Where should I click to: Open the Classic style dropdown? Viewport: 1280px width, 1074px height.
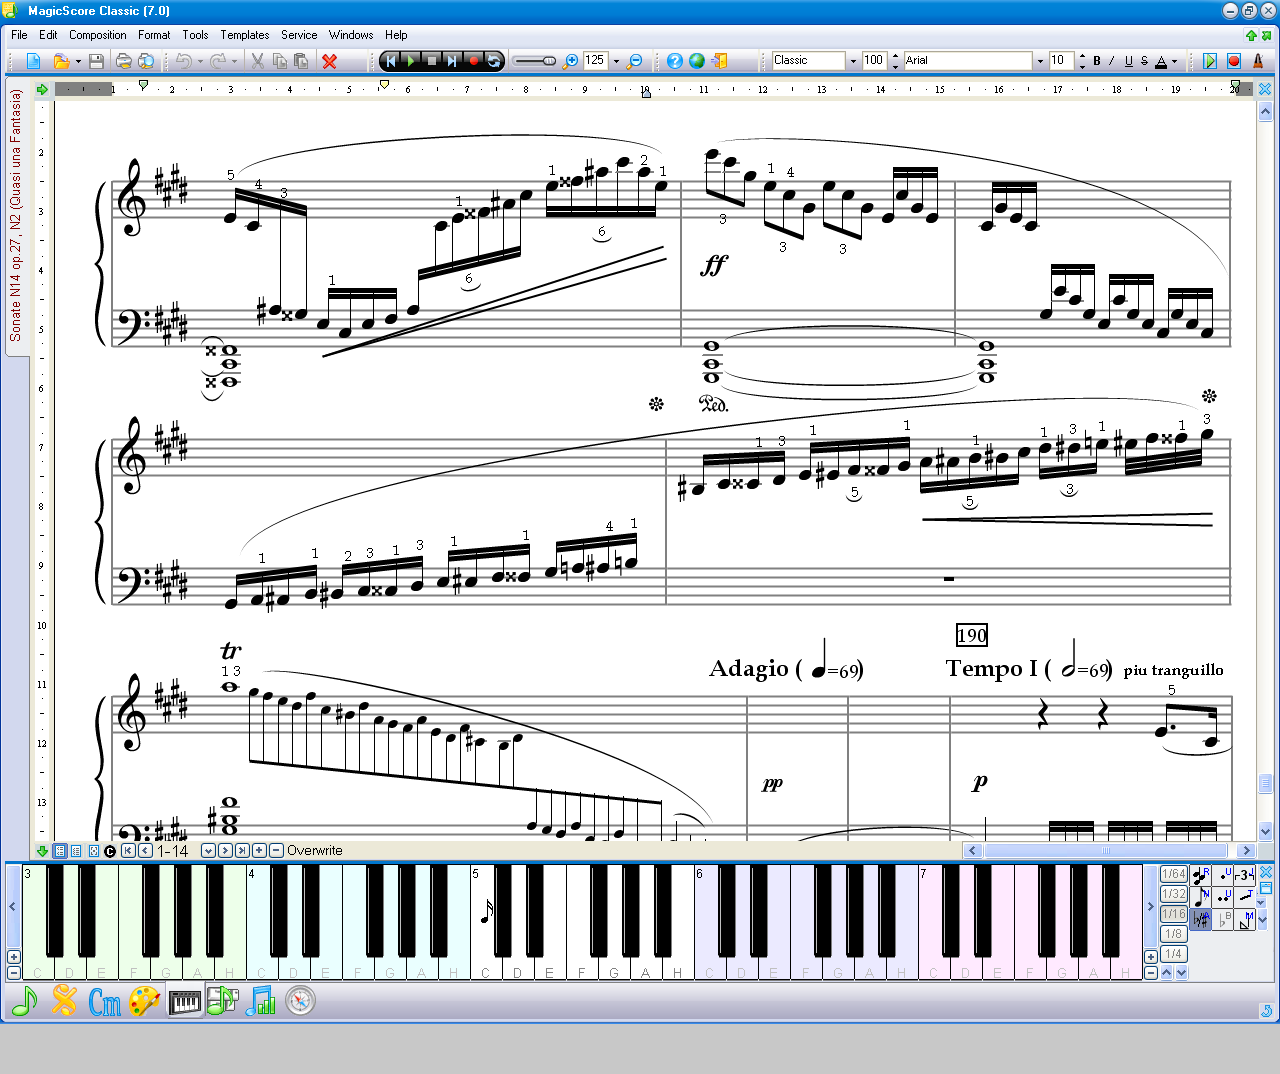click(853, 61)
